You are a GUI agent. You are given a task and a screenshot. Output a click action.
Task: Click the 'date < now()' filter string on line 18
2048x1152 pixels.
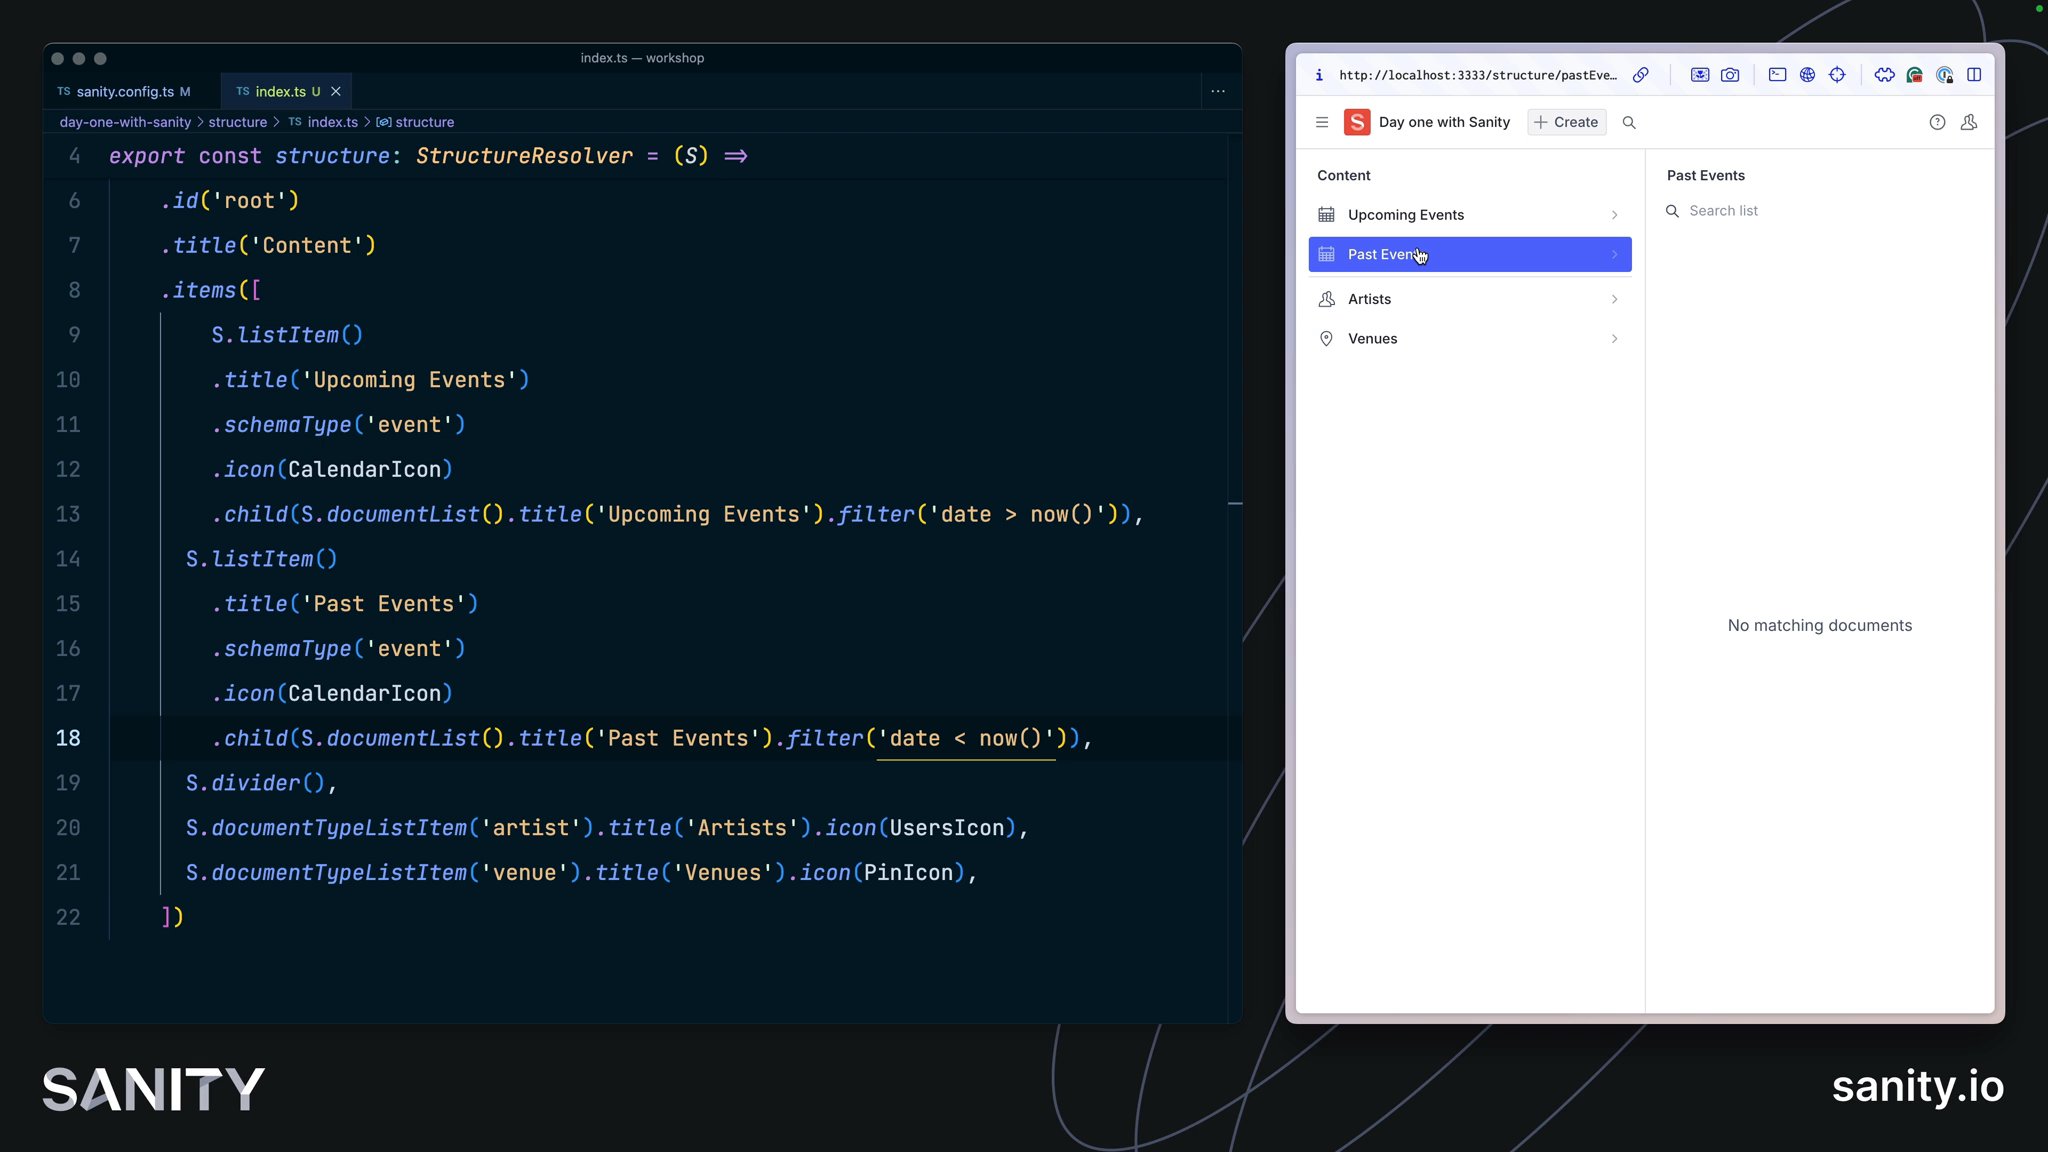point(966,738)
